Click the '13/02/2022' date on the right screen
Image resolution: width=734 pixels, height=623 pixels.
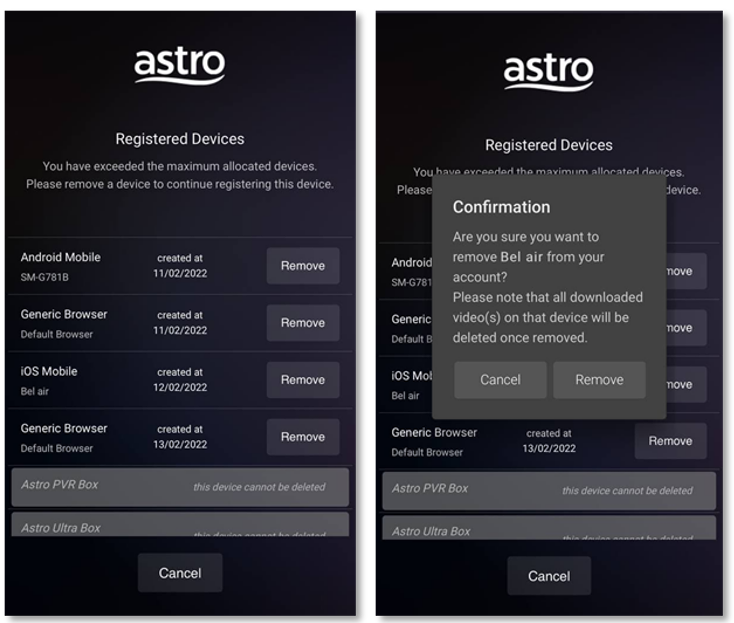point(549,448)
